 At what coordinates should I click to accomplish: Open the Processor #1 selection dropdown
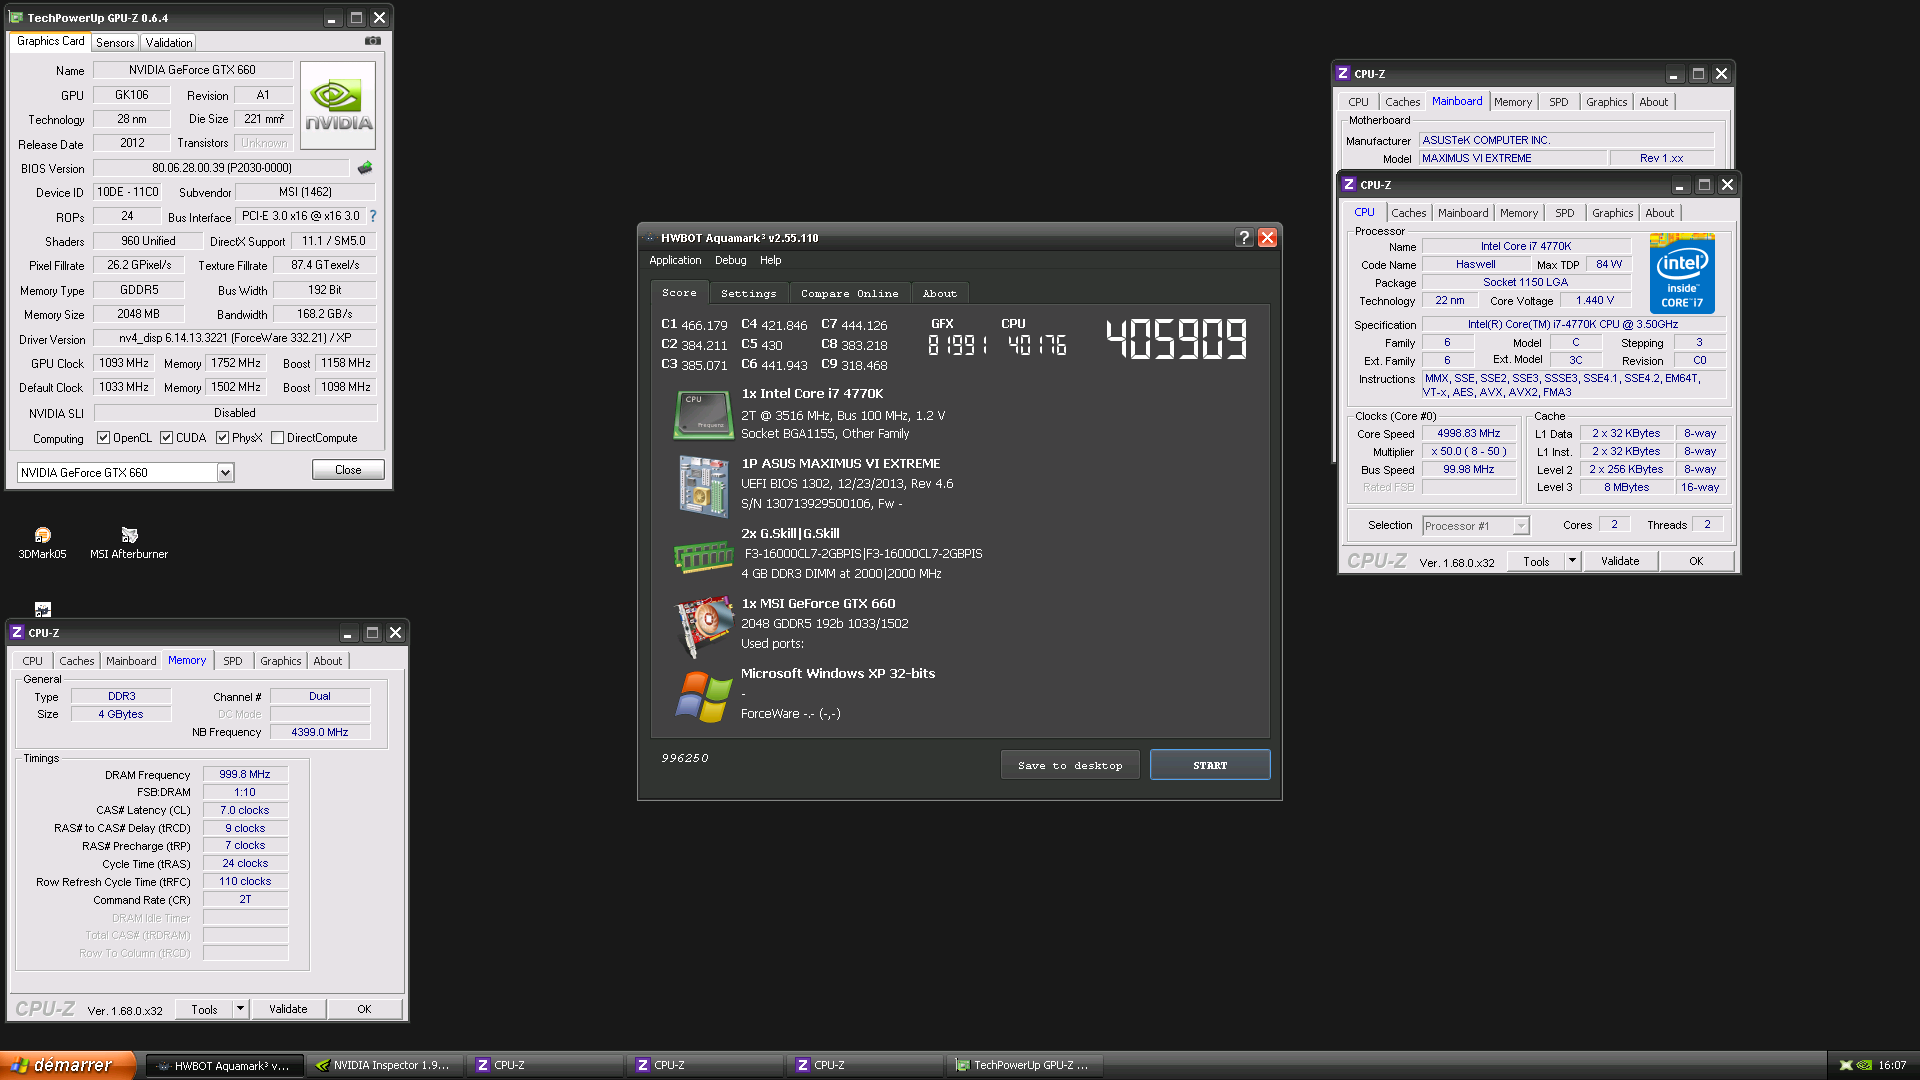pos(1520,526)
